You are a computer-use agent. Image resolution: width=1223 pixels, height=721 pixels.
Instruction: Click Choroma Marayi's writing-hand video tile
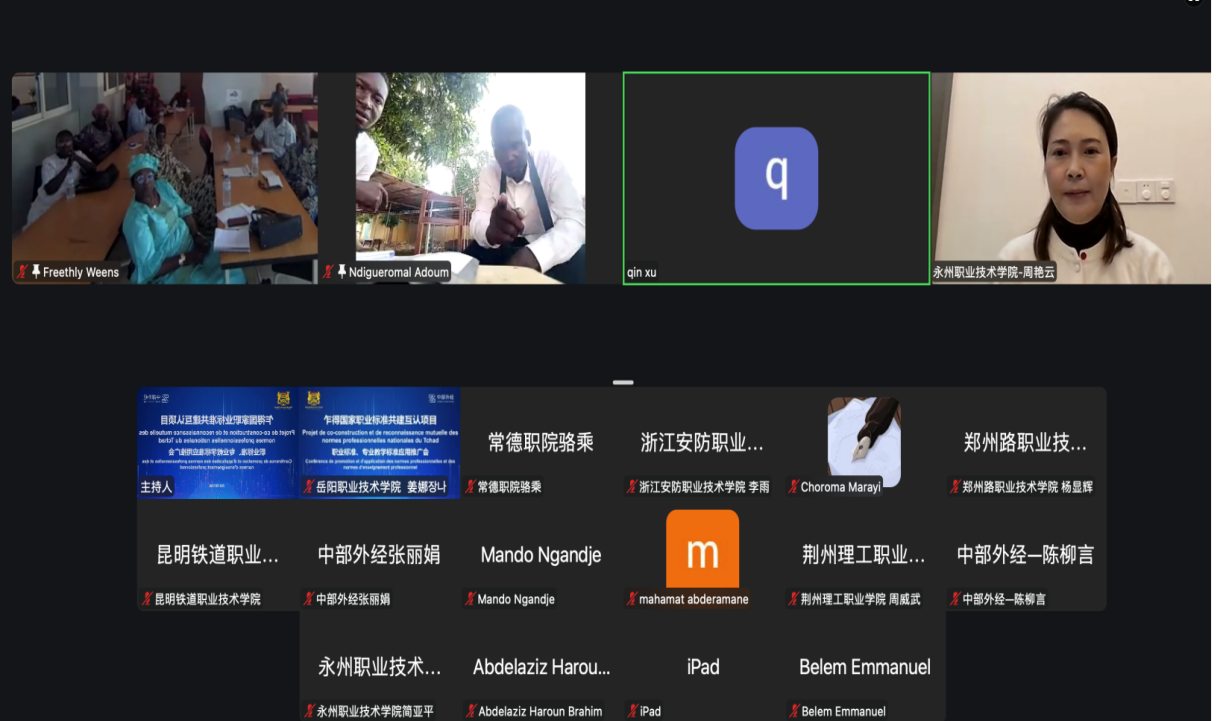(863, 440)
